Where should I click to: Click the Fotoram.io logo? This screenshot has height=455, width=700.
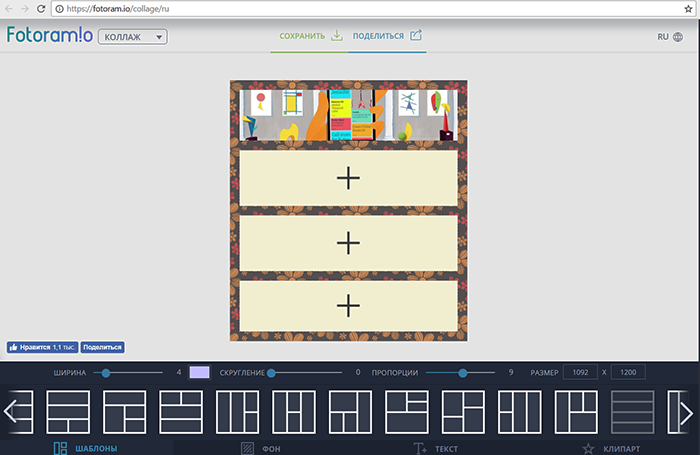pyautogui.click(x=49, y=35)
